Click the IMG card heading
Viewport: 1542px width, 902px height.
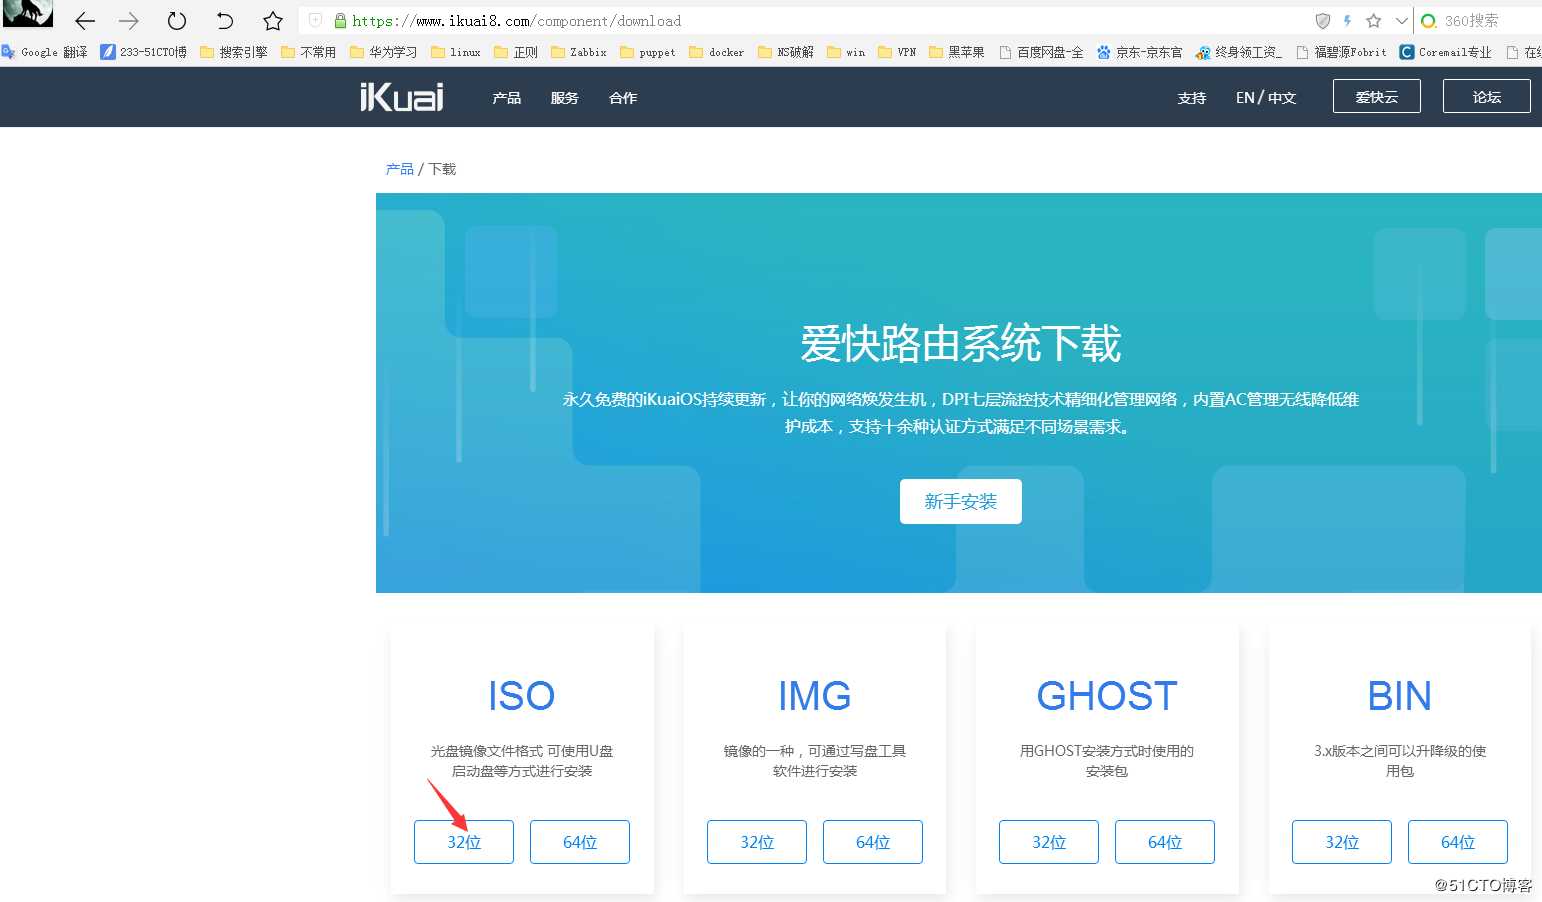815,696
